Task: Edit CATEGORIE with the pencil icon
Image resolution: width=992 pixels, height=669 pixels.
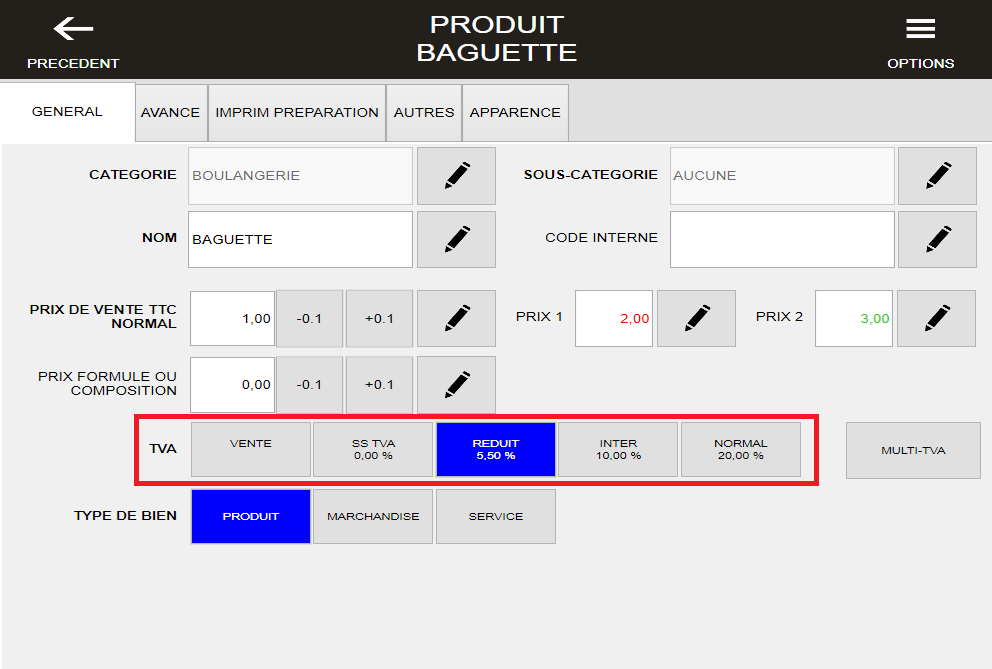Action: pos(456,176)
